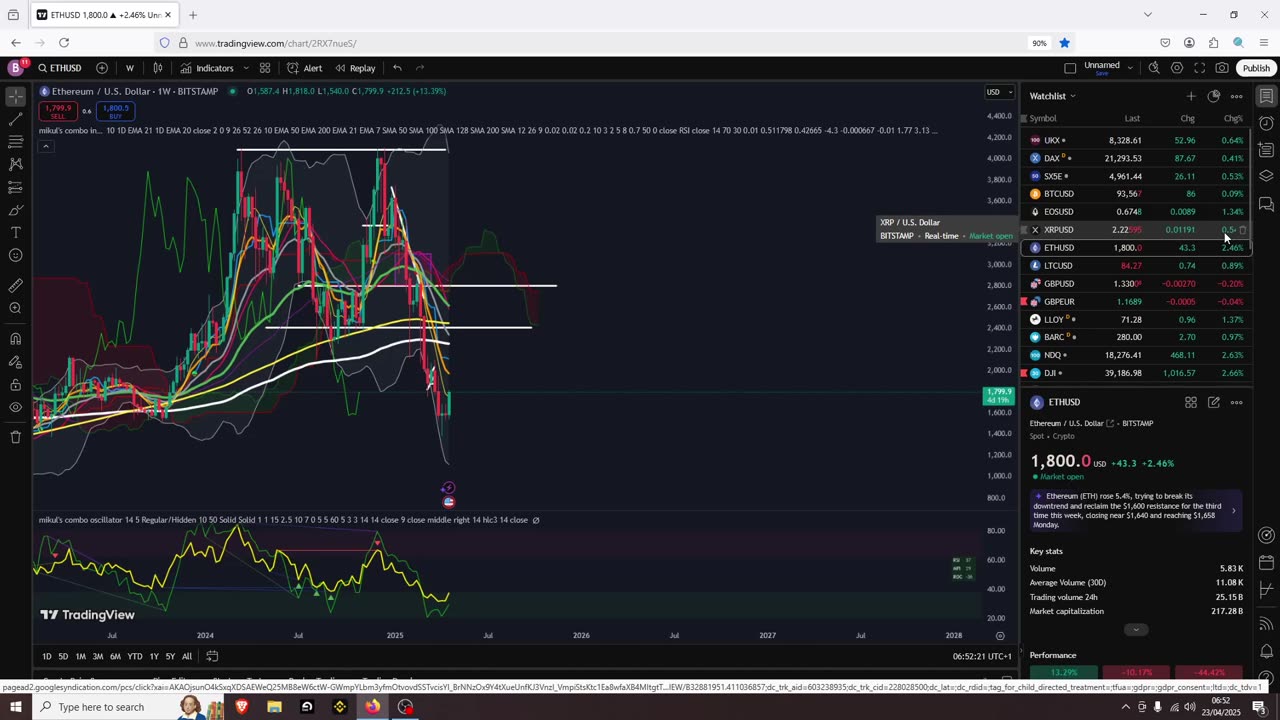Enter fullscreen mode
The image size is (1280, 720).
[1200, 68]
